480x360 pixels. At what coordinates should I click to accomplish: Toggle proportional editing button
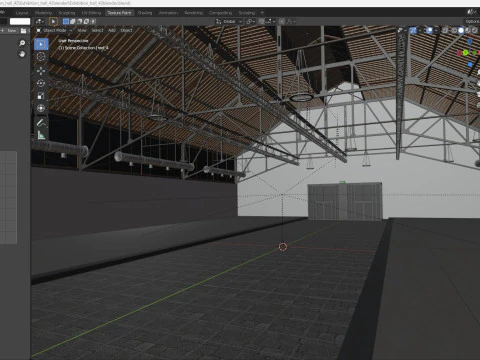tap(282, 21)
